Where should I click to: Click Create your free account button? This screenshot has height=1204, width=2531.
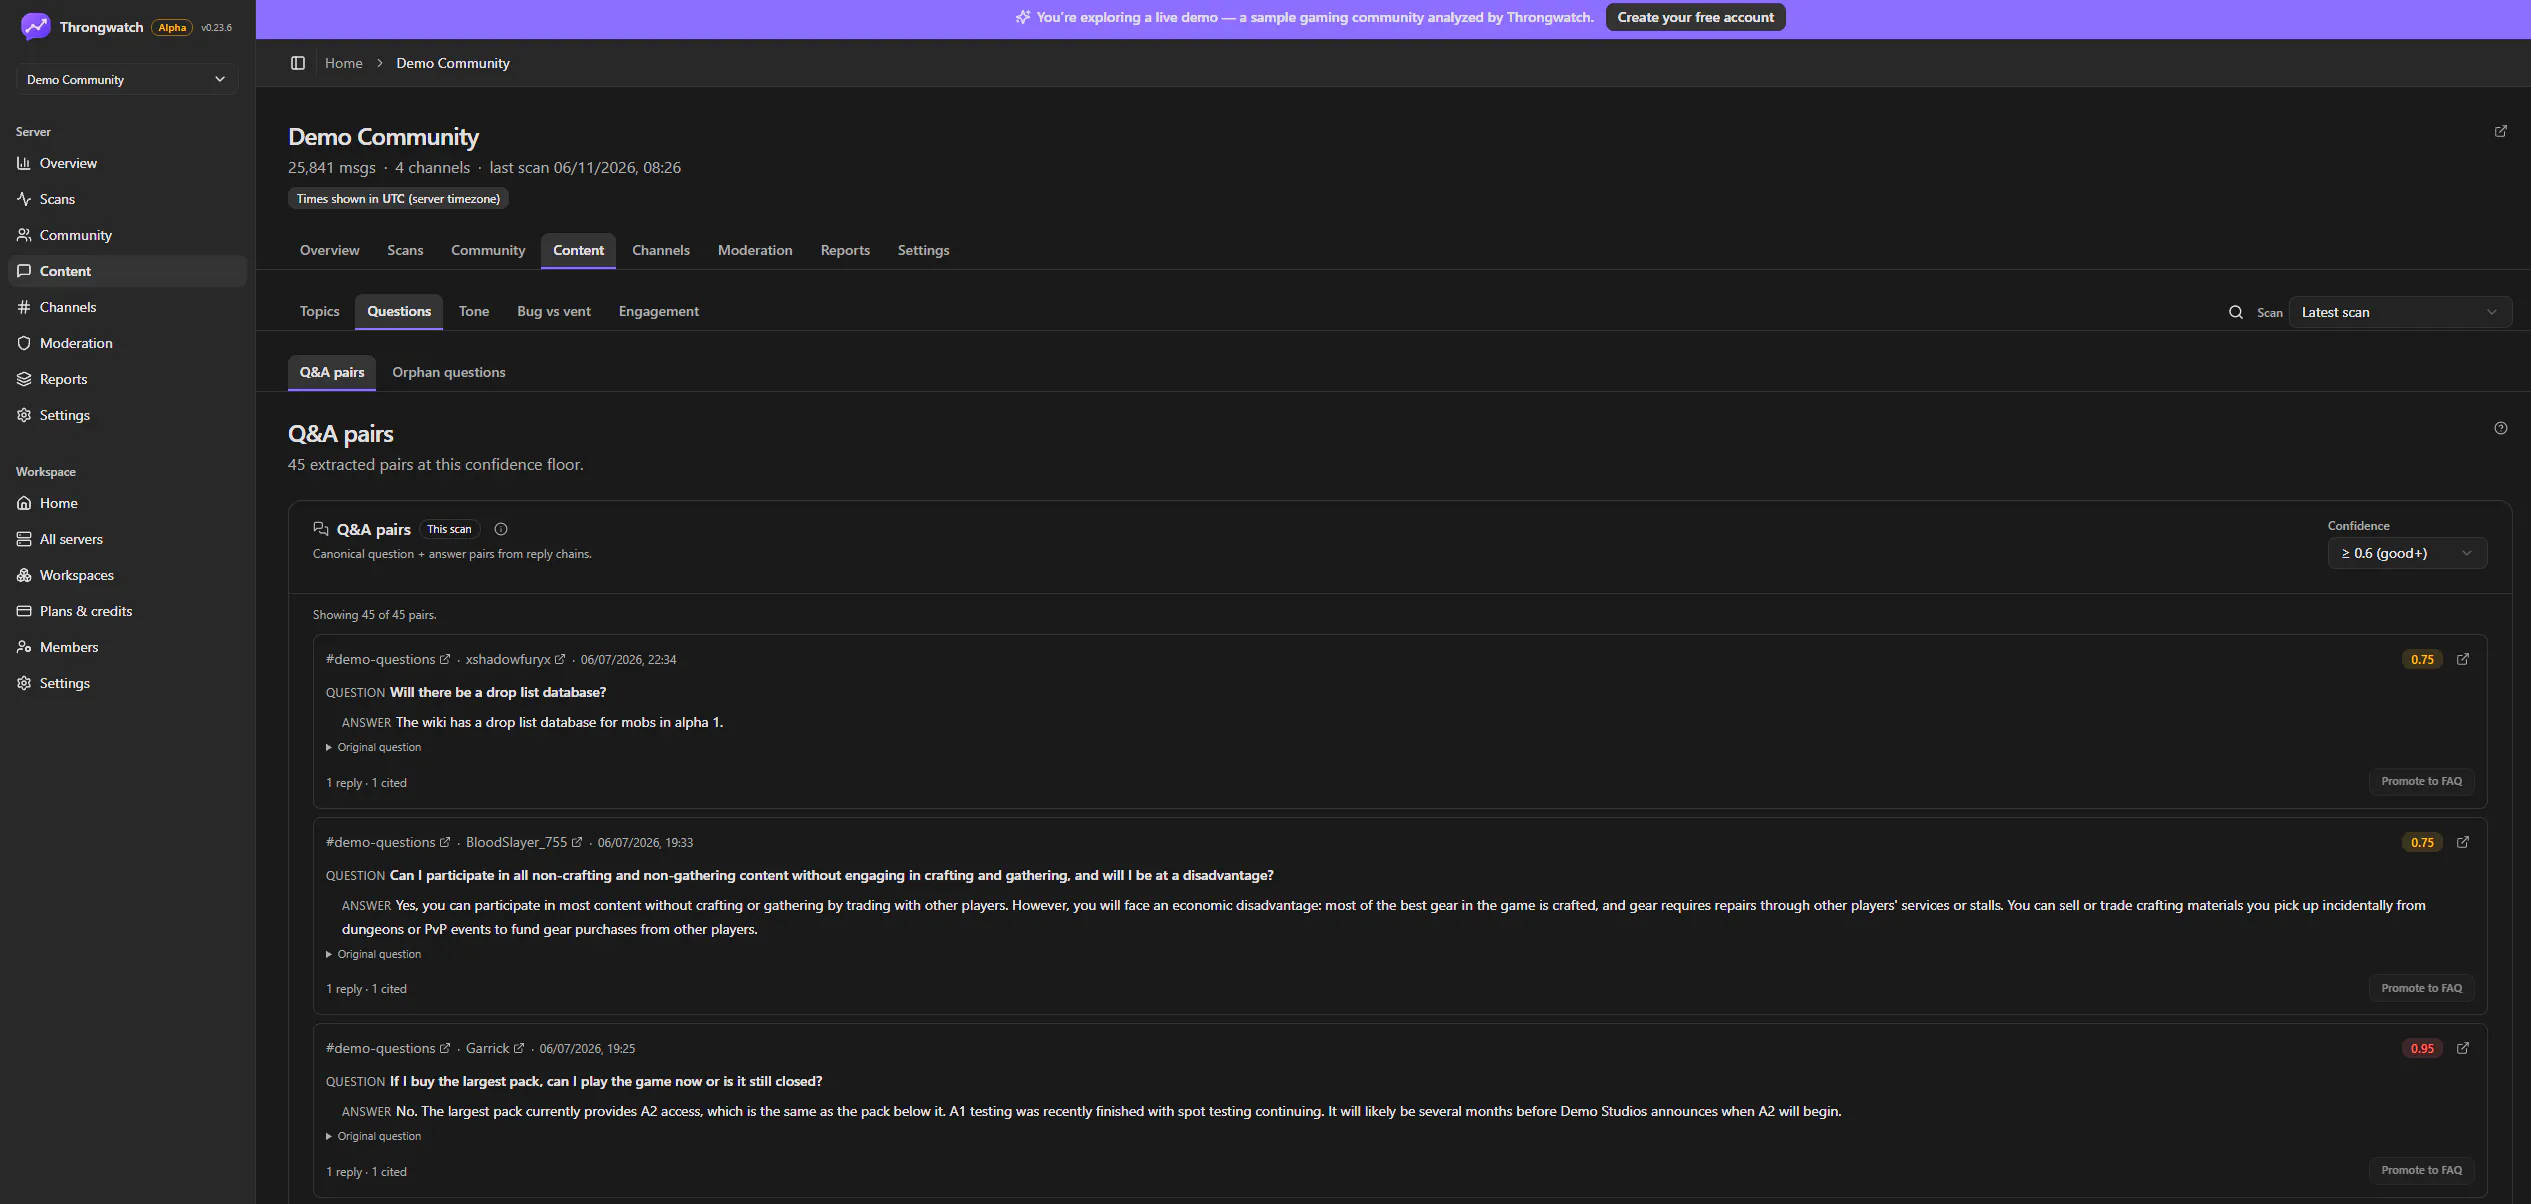1695,17
